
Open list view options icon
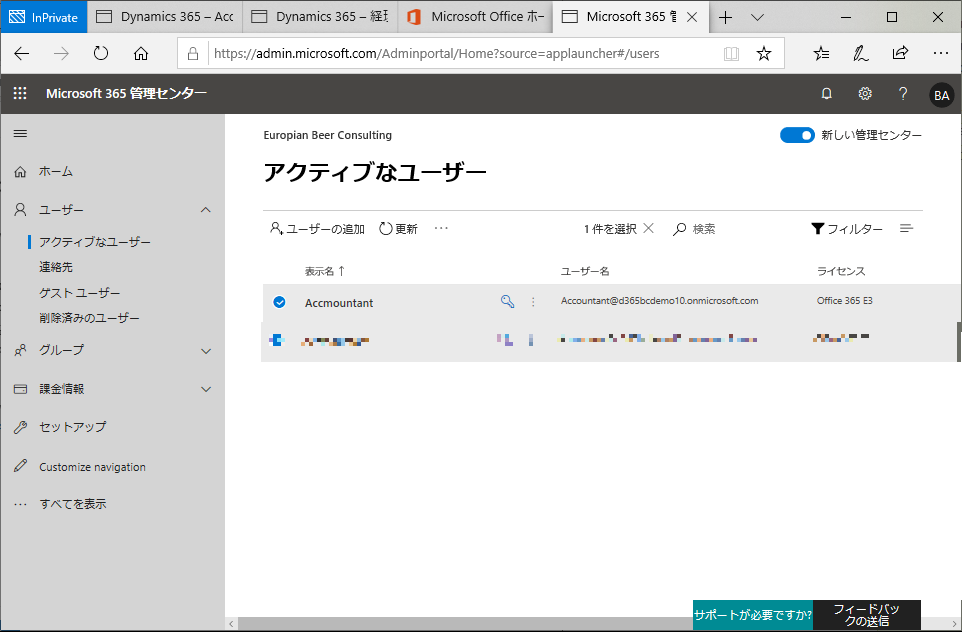(x=906, y=228)
